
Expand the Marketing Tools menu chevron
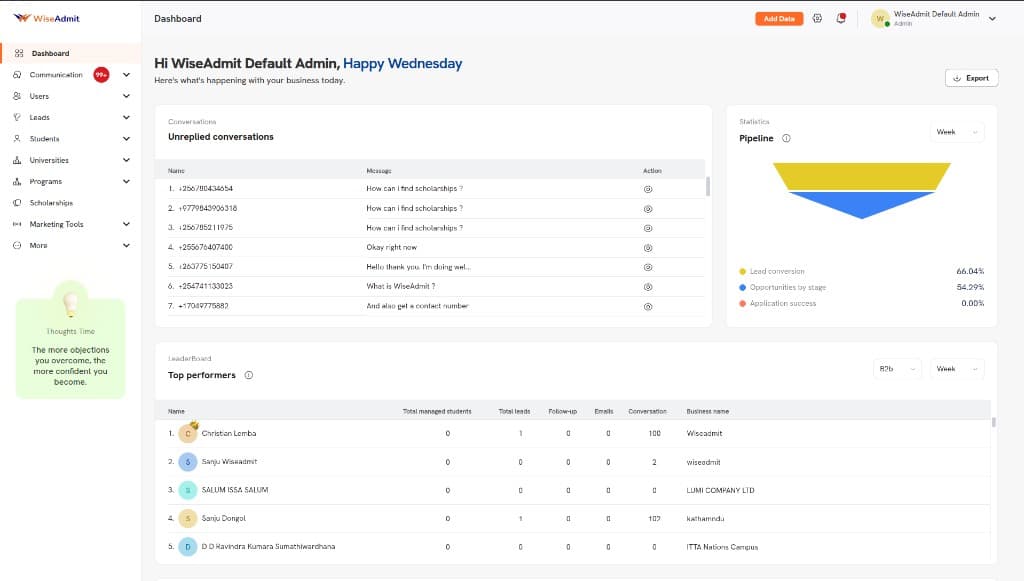(x=126, y=224)
